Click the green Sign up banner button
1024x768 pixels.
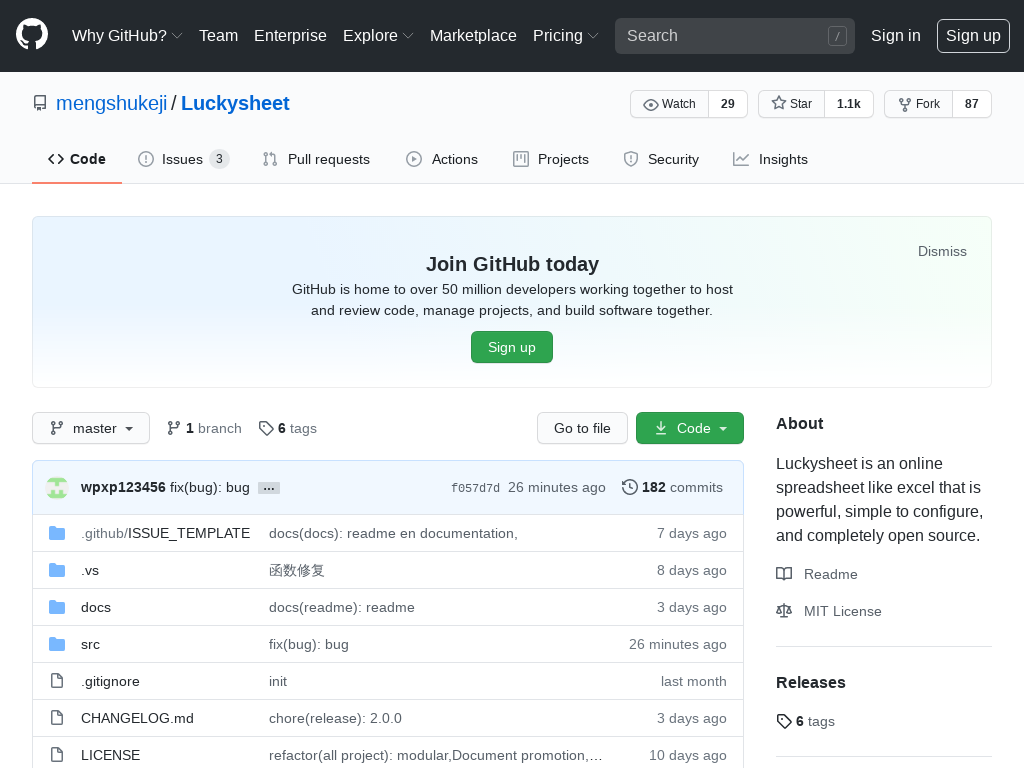(512, 347)
